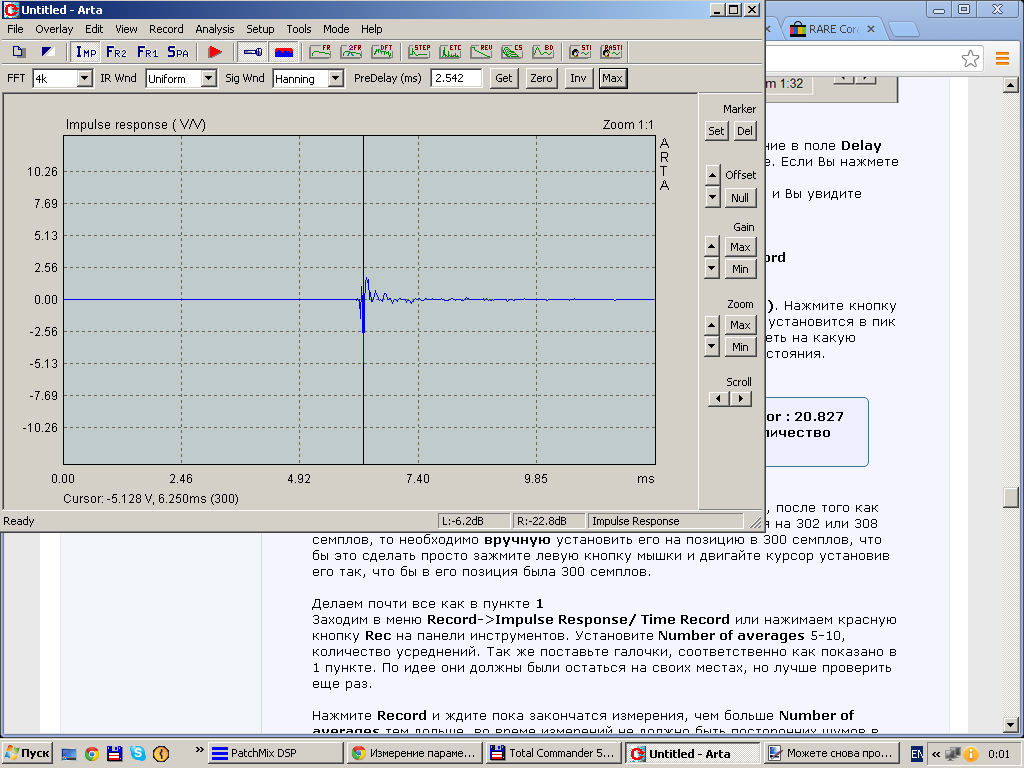
Task: Open ETC energy-time curve tool
Action: coord(451,52)
